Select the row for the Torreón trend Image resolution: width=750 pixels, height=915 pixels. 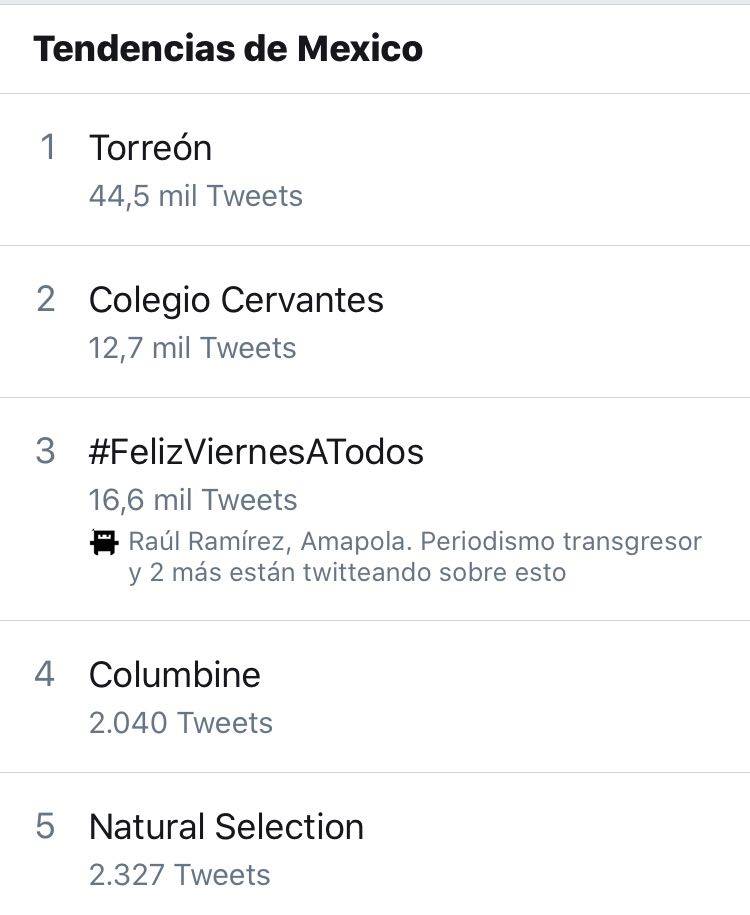pos(375,170)
